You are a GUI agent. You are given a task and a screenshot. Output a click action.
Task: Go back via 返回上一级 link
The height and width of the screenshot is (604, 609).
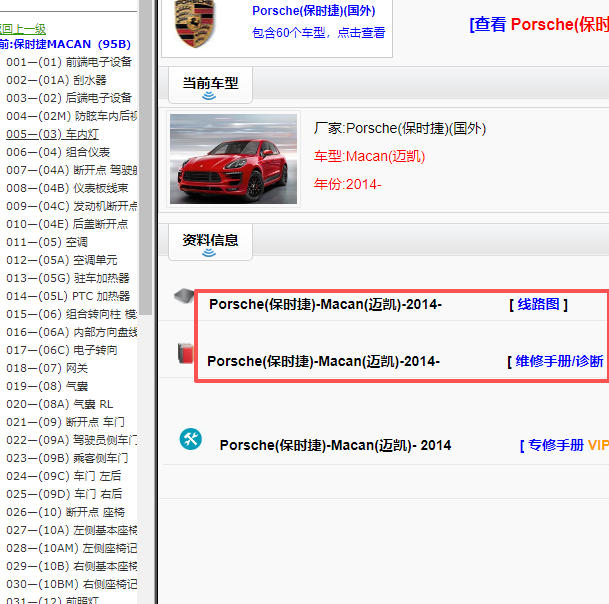pyautogui.click(x=23, y=29)
